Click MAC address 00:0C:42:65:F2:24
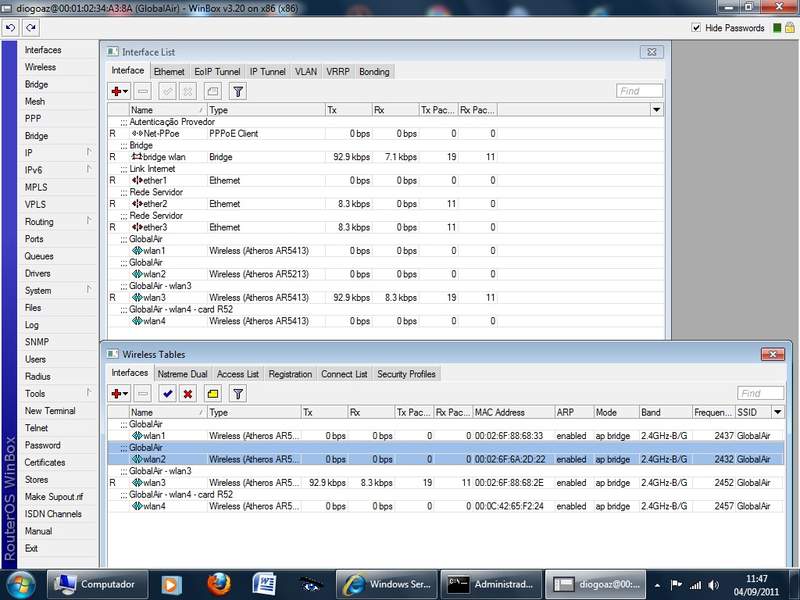 509,507
